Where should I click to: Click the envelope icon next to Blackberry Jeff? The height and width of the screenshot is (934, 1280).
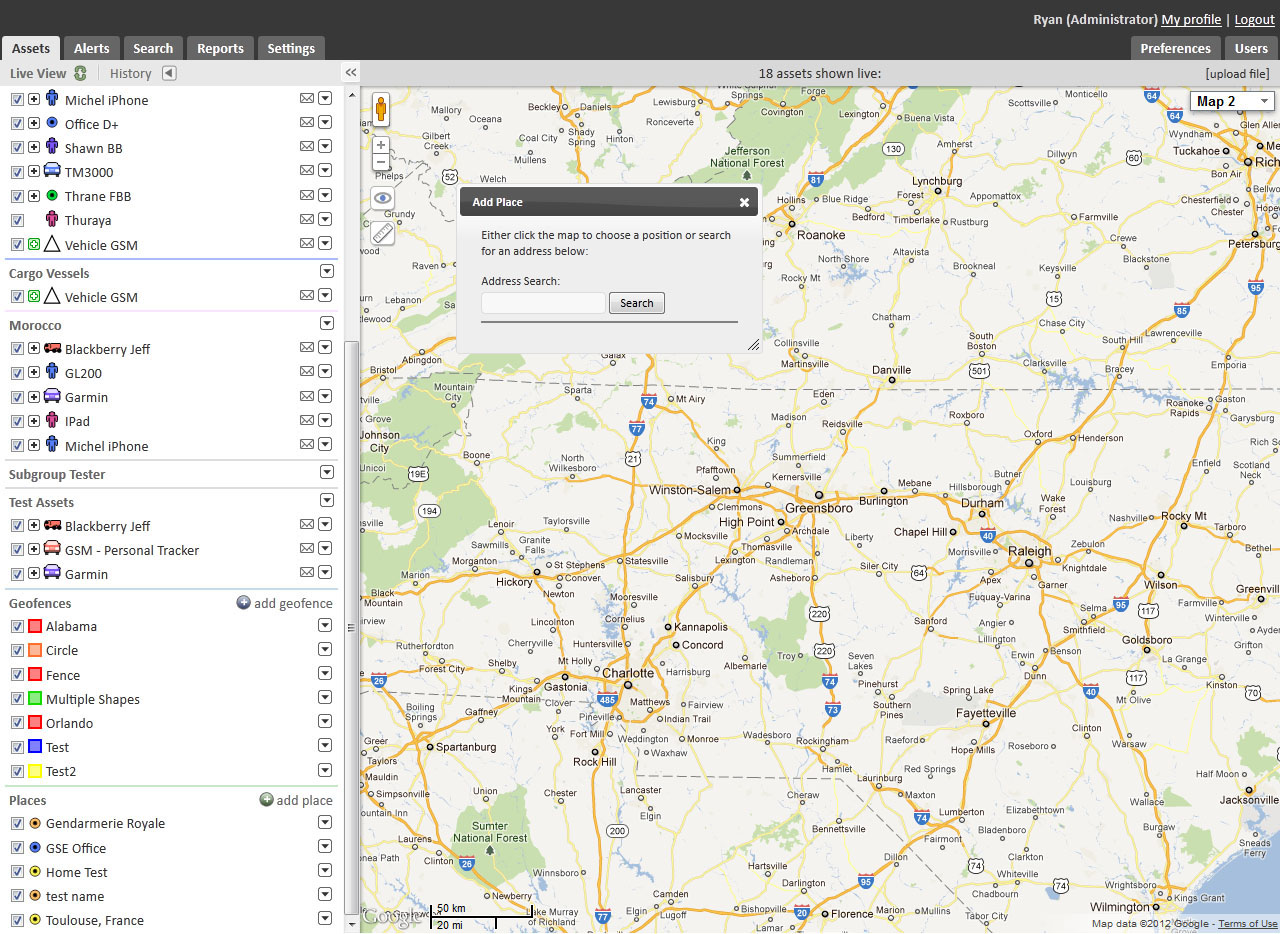(307, 347)
